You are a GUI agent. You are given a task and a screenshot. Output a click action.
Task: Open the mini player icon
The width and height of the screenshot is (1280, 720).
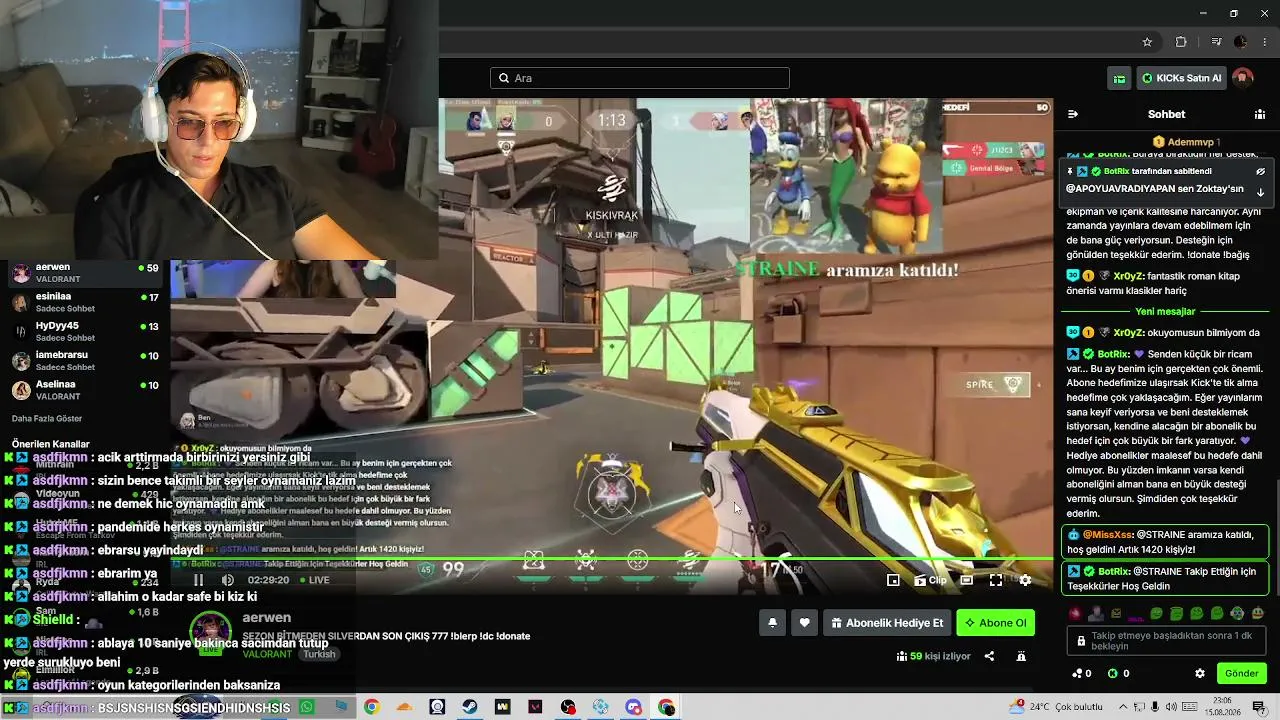tap(893, 580)
